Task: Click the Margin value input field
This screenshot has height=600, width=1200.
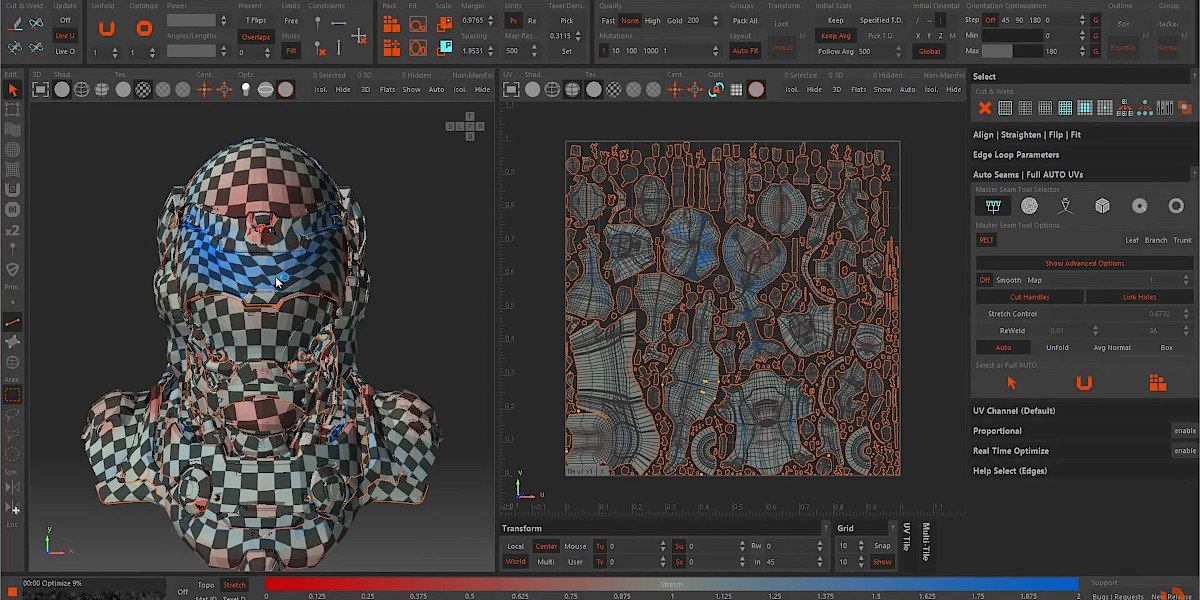Action: tap(472, 20)
